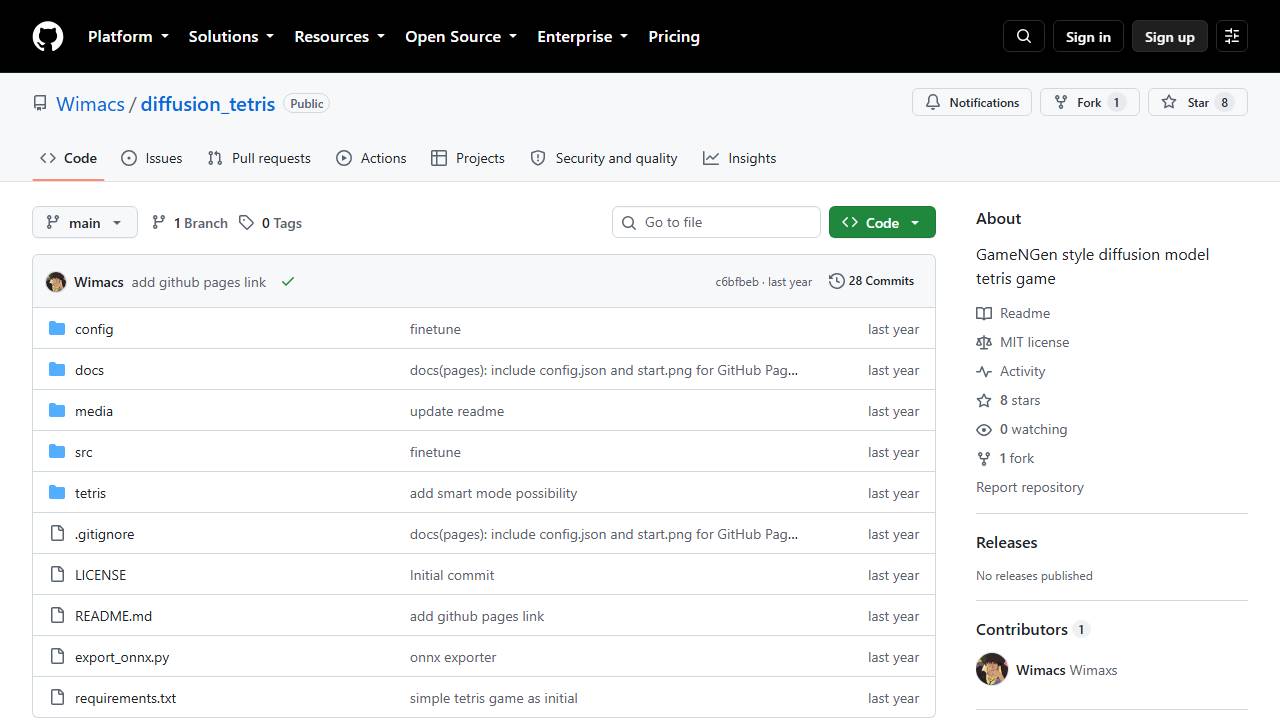Image resolution: width=1280 pixels, height=720 pixels.
Task: Expand the Solutions menu
Action: pos(231,36)
